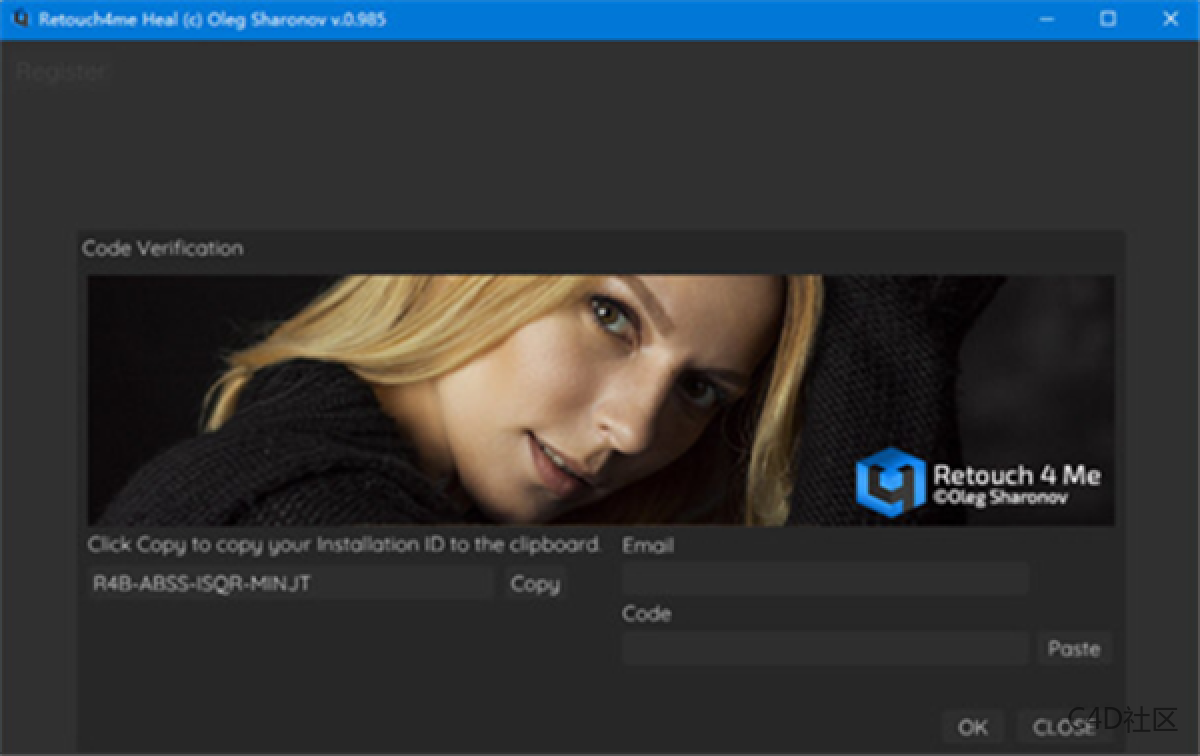Image resolution: width=1200 pixels, height=756 pixels.
Task: Click inside the Code input field
Action: tap(825, 648)
